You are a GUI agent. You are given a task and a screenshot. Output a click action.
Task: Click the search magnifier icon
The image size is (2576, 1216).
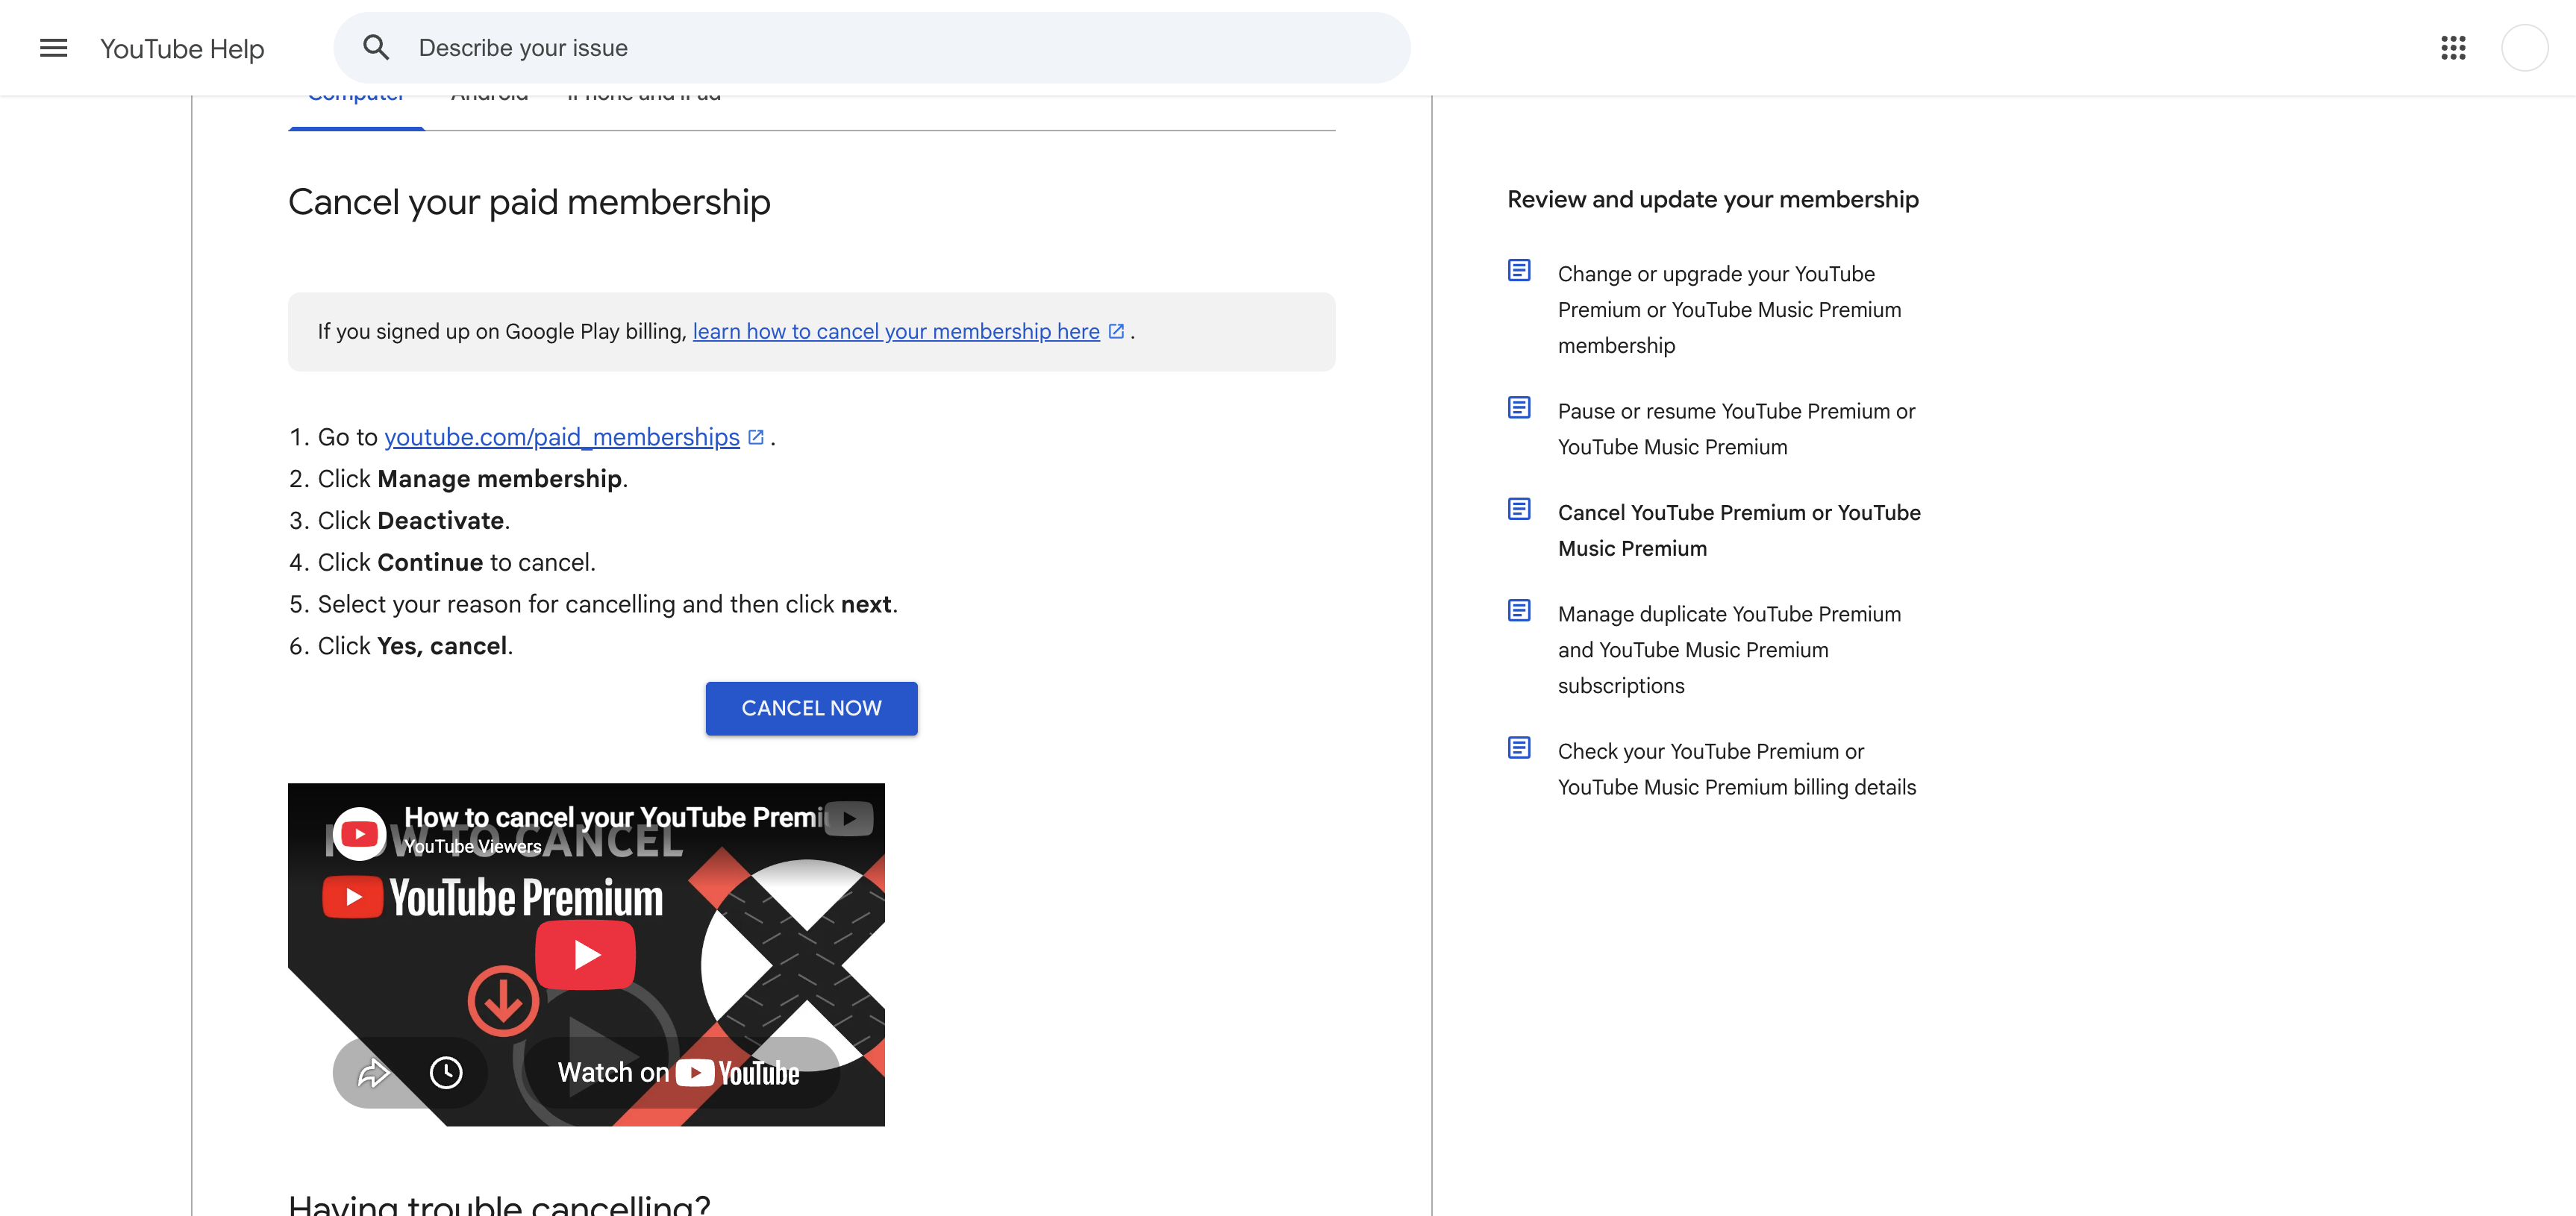[x=376, y=47]
